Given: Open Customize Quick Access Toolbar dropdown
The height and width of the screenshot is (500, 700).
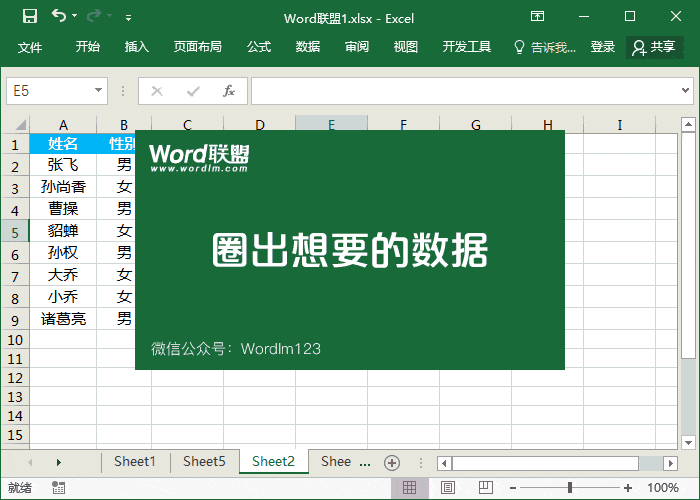Looking at the screenshot, I should tap(129, 18).
